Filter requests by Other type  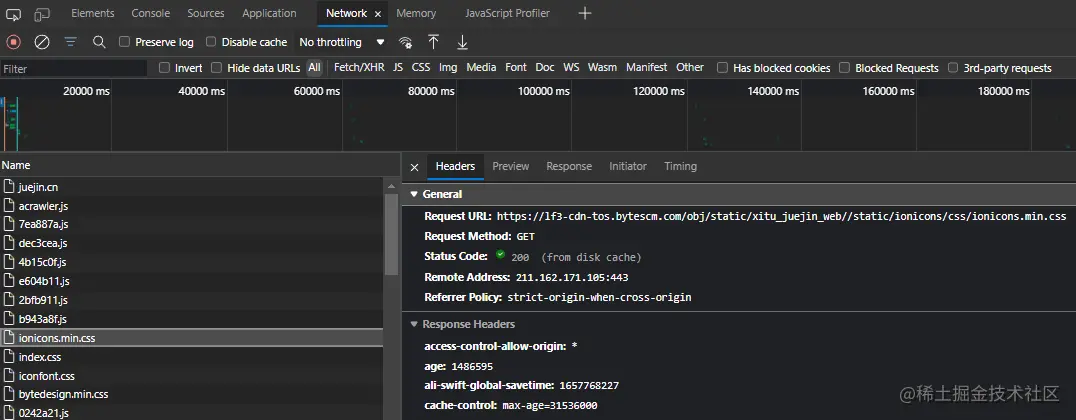(x=690, y=67)
